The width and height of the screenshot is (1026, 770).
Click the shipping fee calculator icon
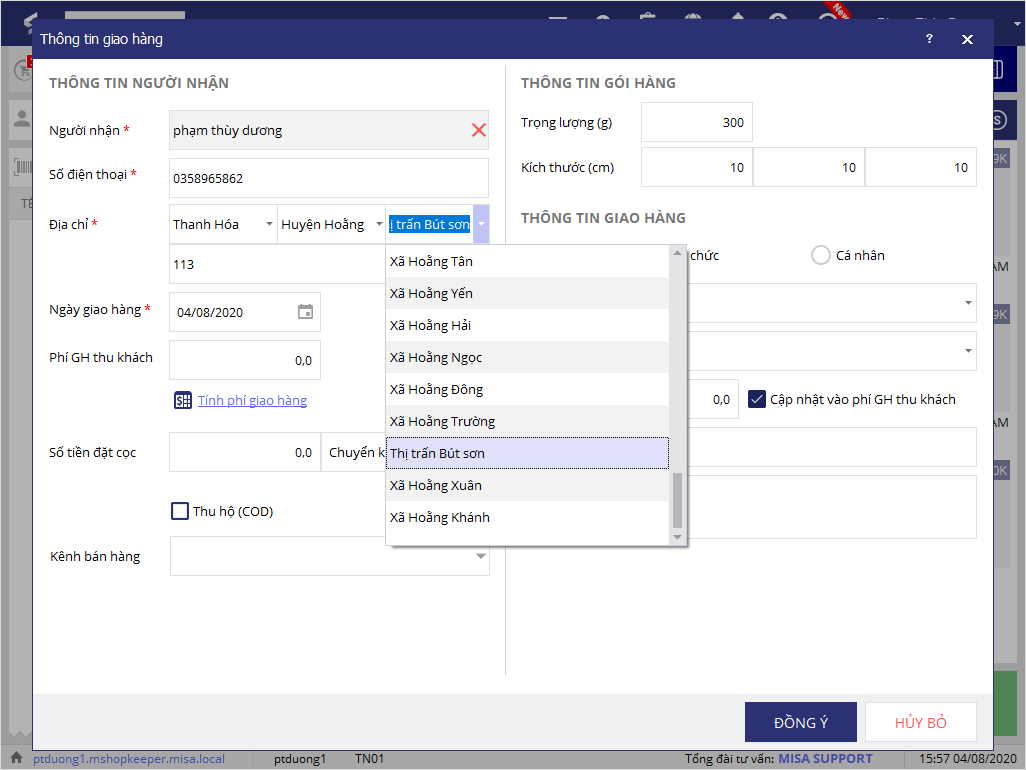(x=182, y=400)
